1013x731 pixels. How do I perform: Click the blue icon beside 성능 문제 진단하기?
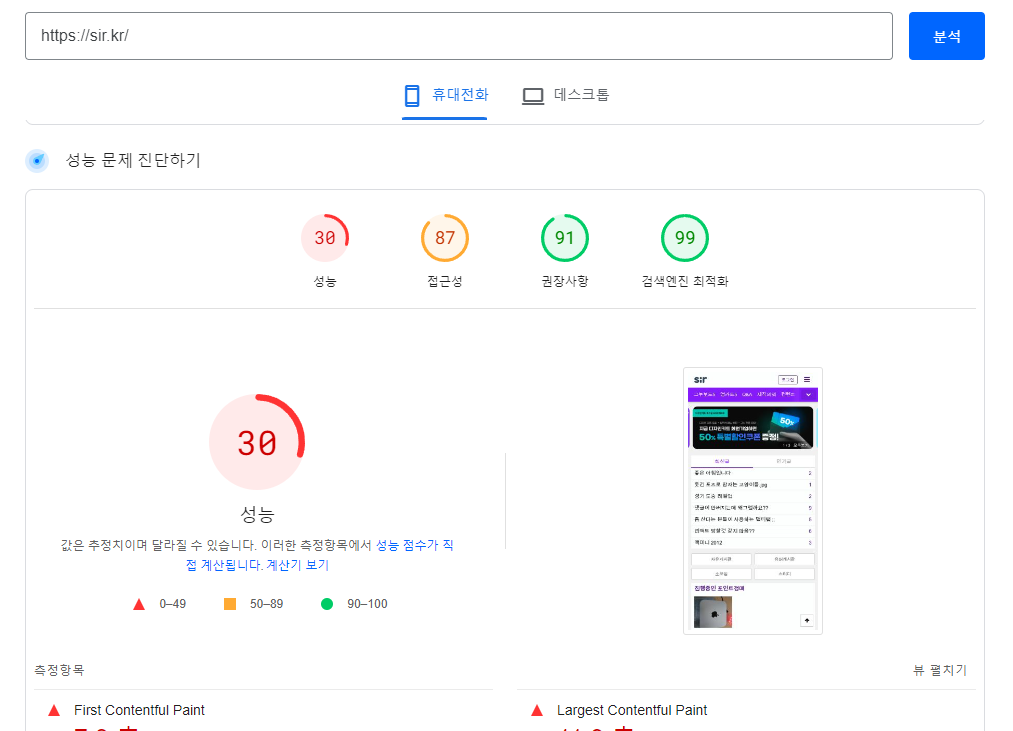[x=37, y=160]
